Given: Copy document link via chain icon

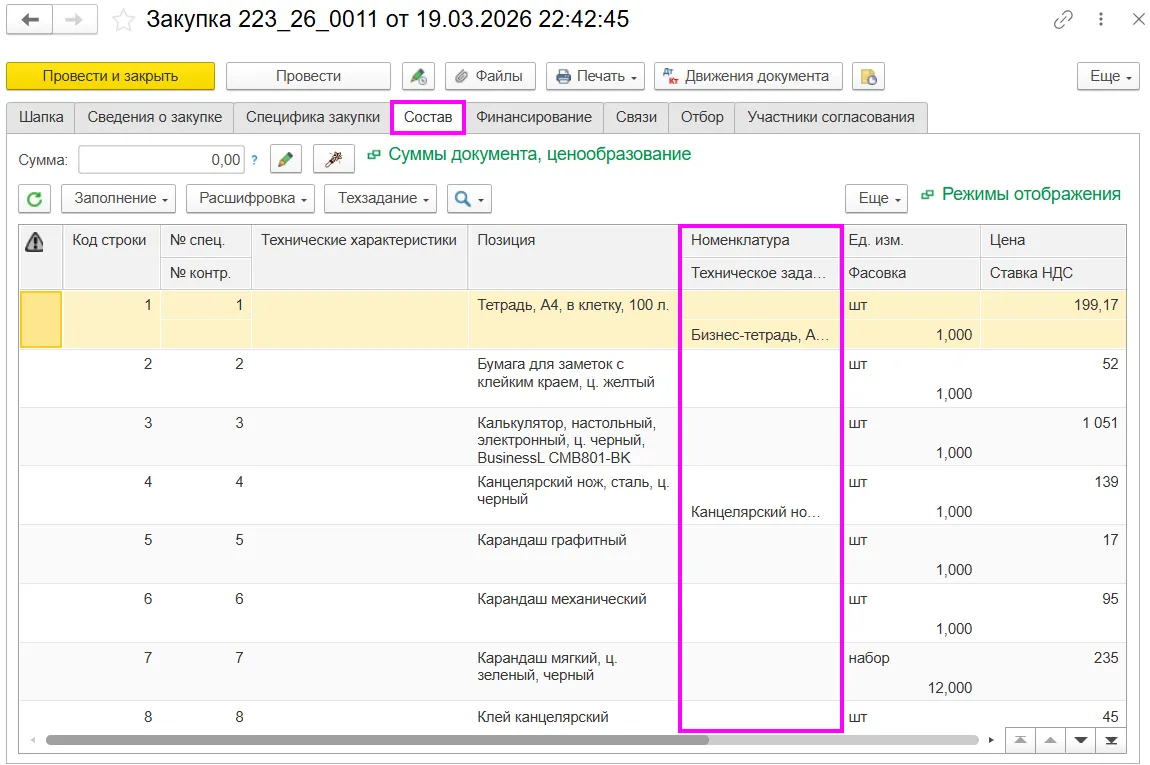Looking at the screenshot, I should click(1063, 20).
